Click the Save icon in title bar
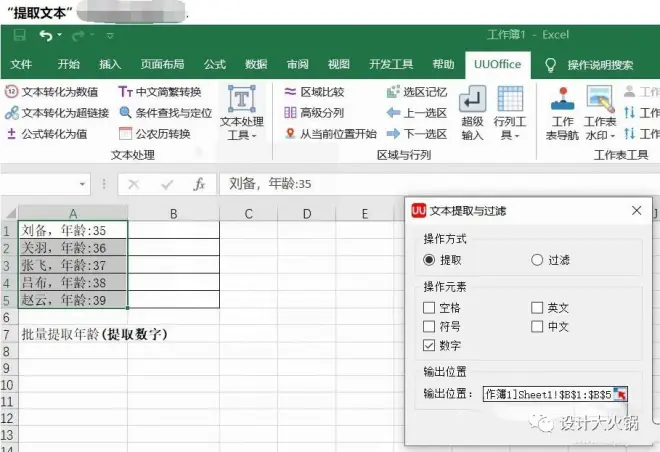The image size is (660, 452). (x=20, y=35)
